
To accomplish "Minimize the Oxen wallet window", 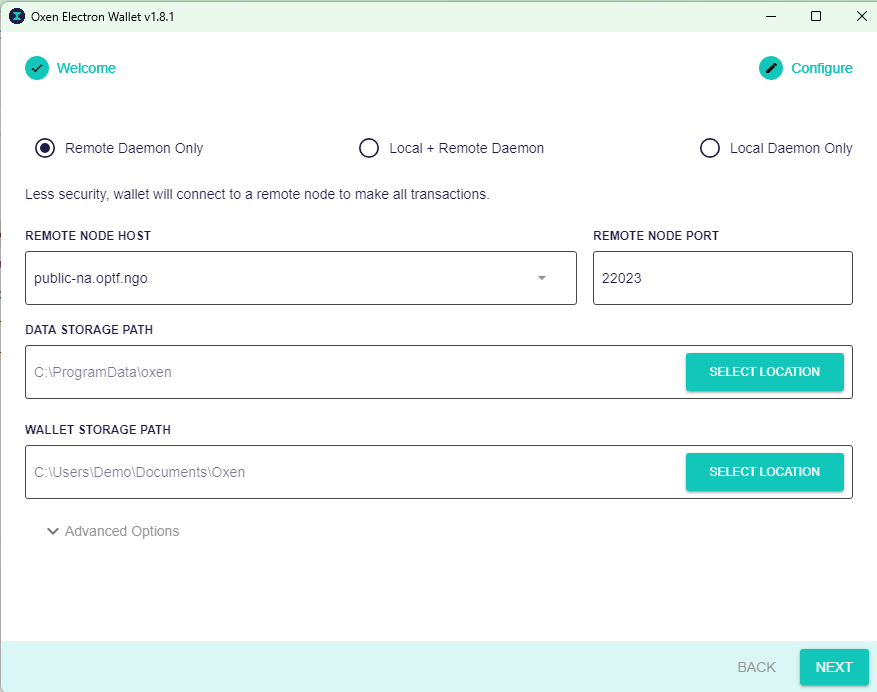I will pos(771,16).
